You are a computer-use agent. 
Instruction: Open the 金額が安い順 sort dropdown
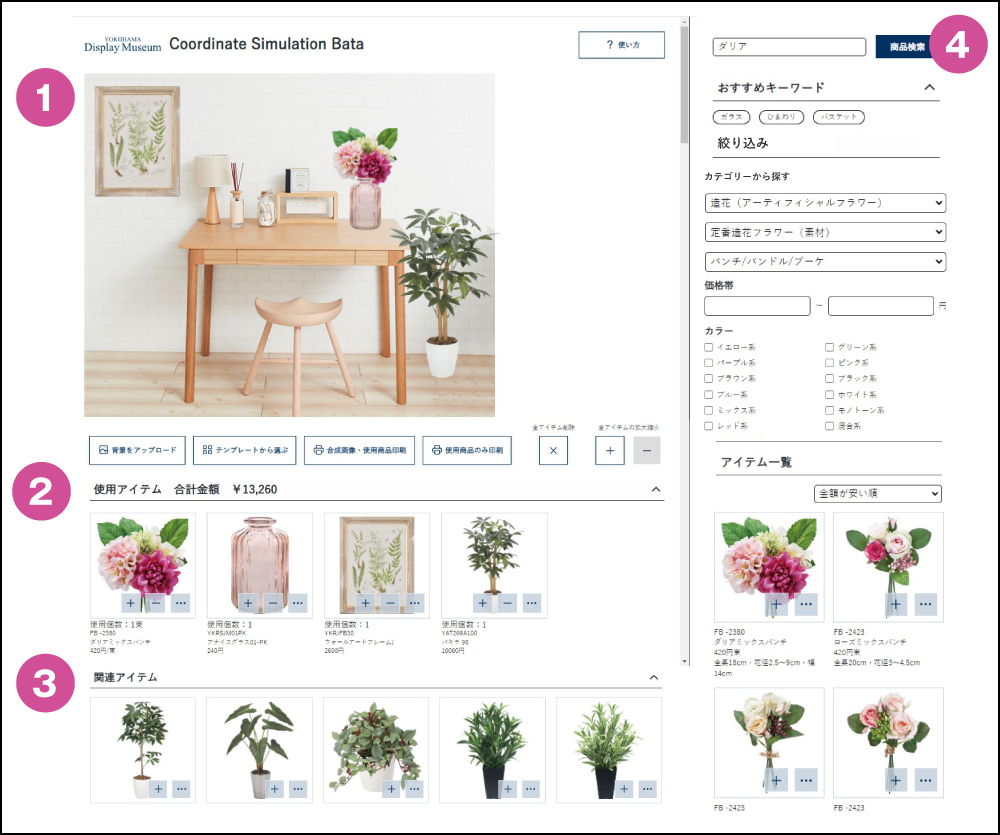click(878, 493)
